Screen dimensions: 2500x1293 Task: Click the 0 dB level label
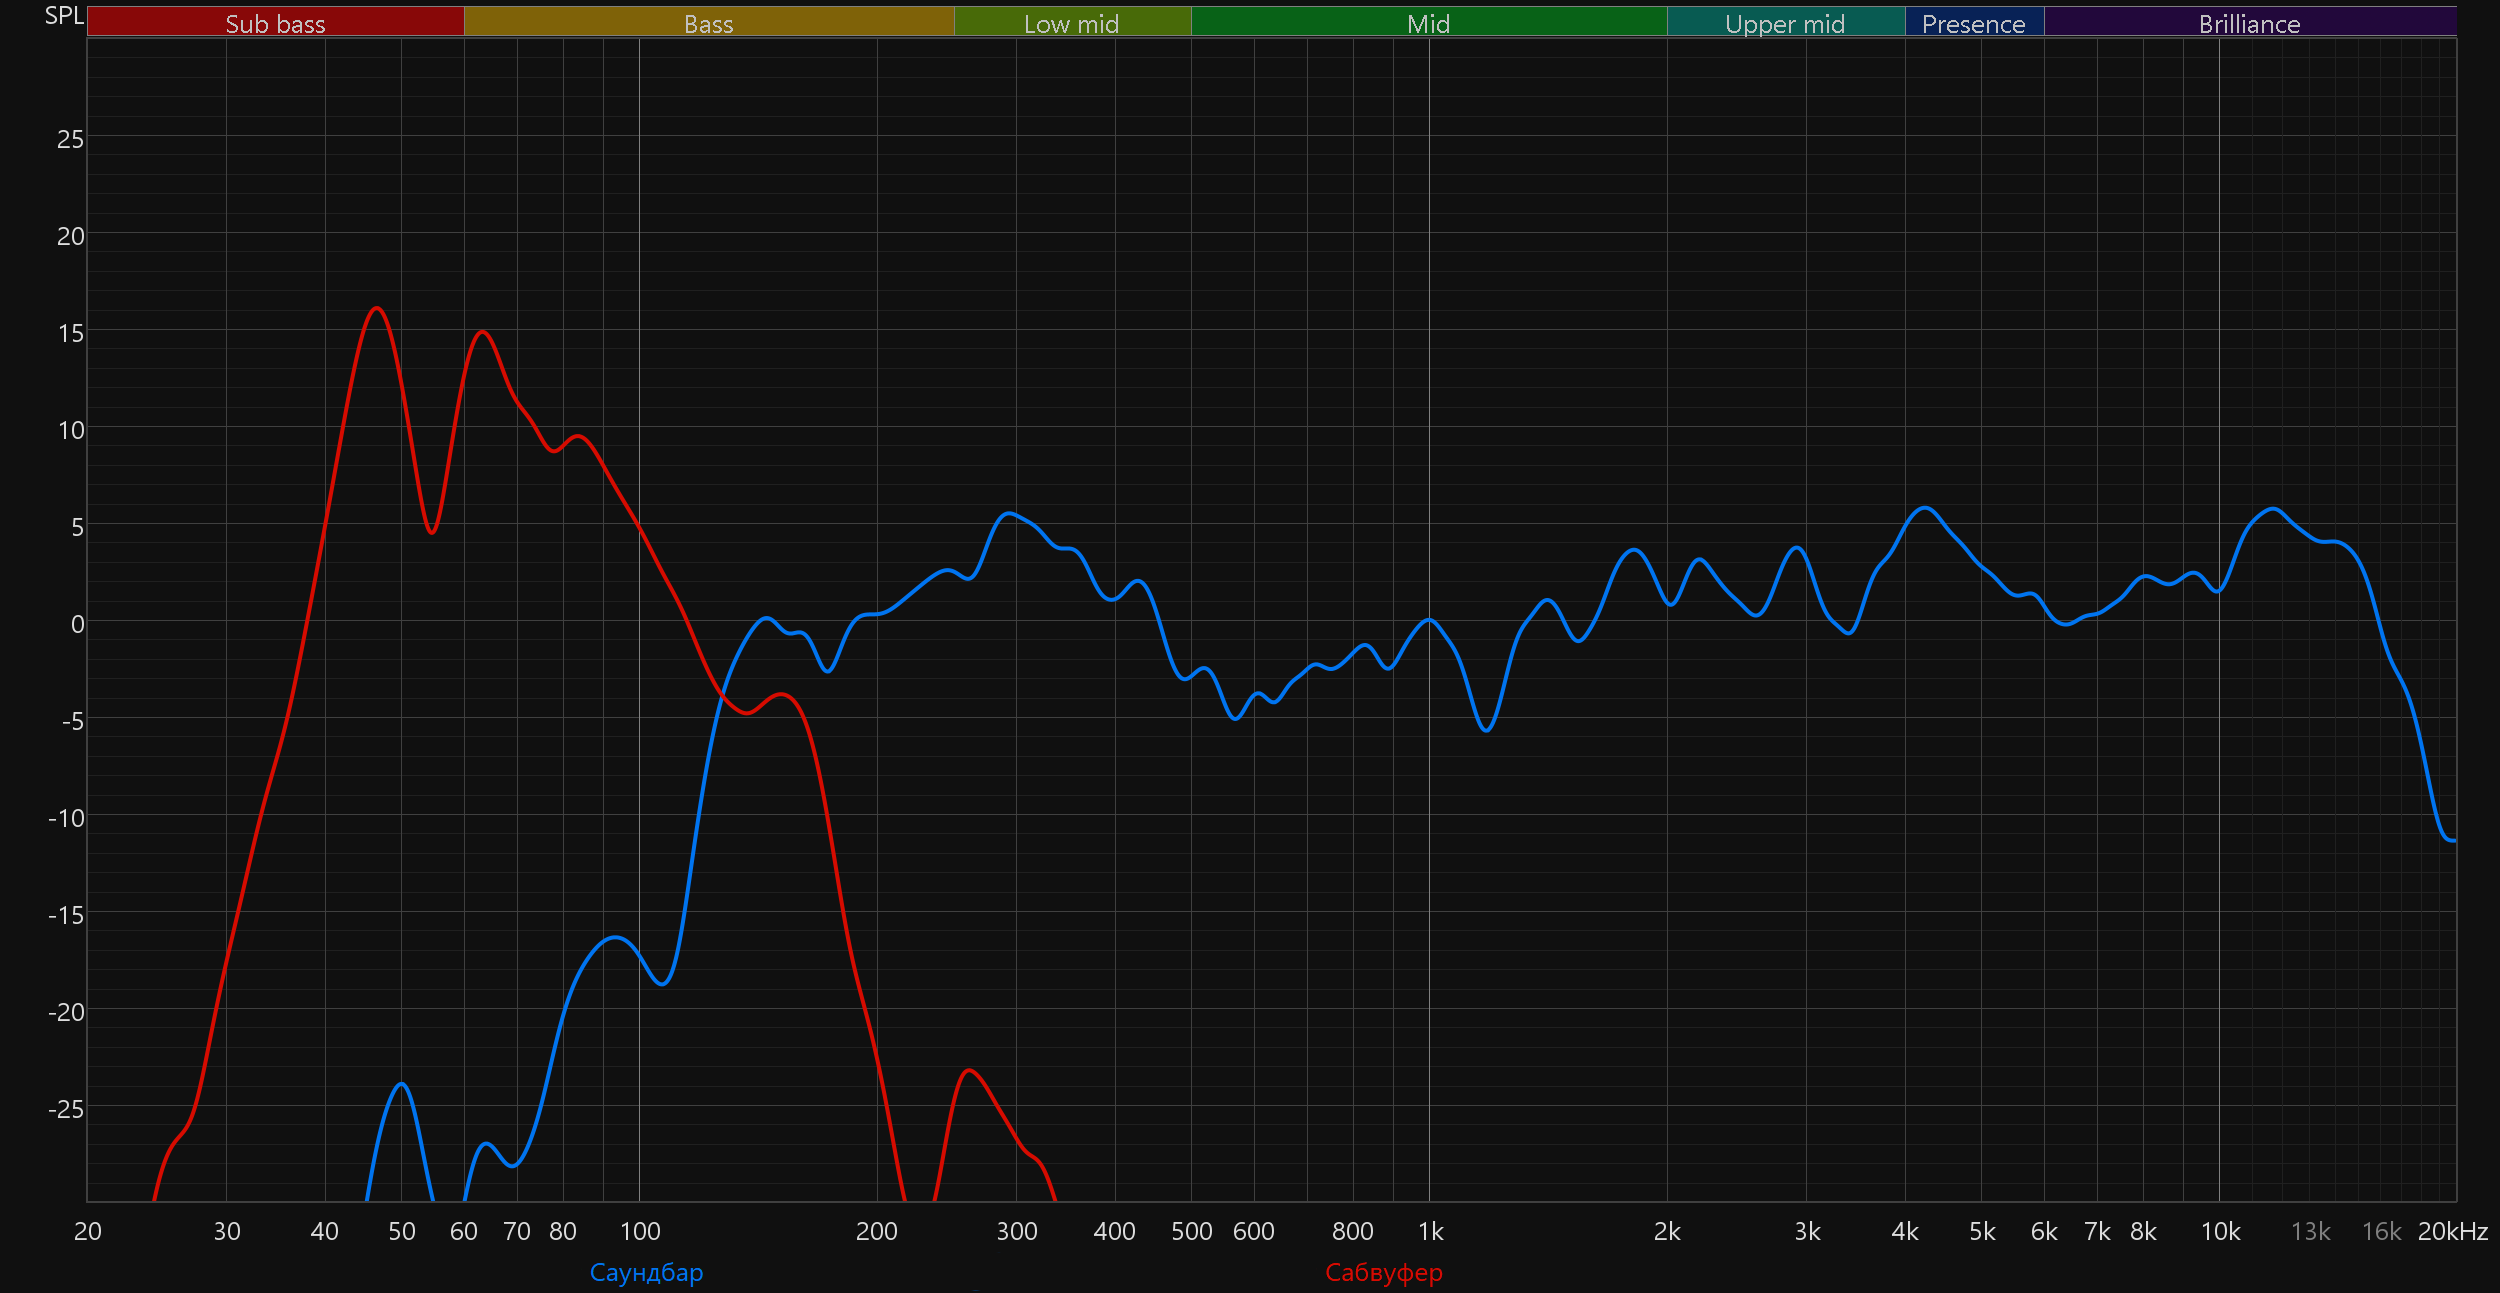77,625
